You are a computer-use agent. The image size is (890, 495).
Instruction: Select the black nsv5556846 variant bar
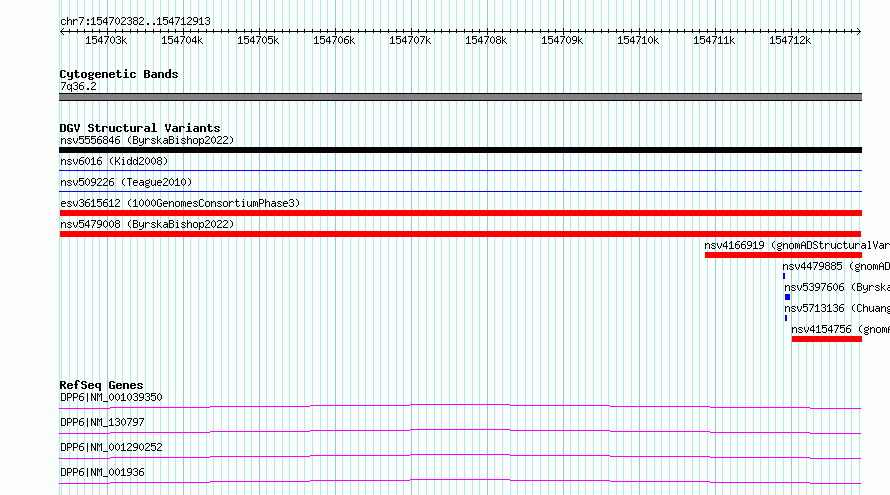(460, 150)
